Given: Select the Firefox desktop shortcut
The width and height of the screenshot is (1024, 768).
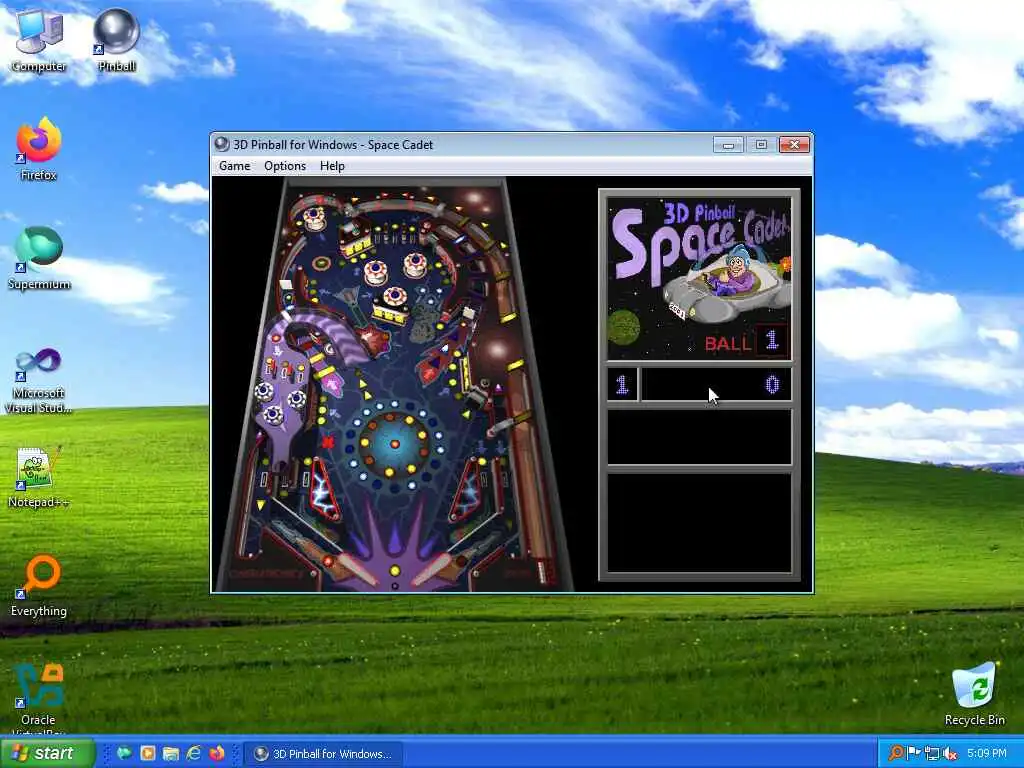Looking at the screenshot, I should pos(39,149).
